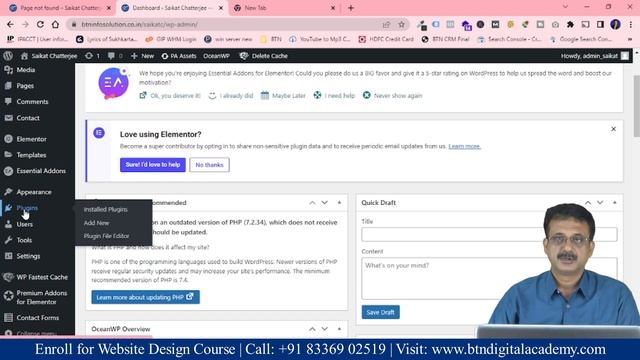Click 'Never show again' link
Viewport: 640px width, 360px height.
click(x=393, y=96)
